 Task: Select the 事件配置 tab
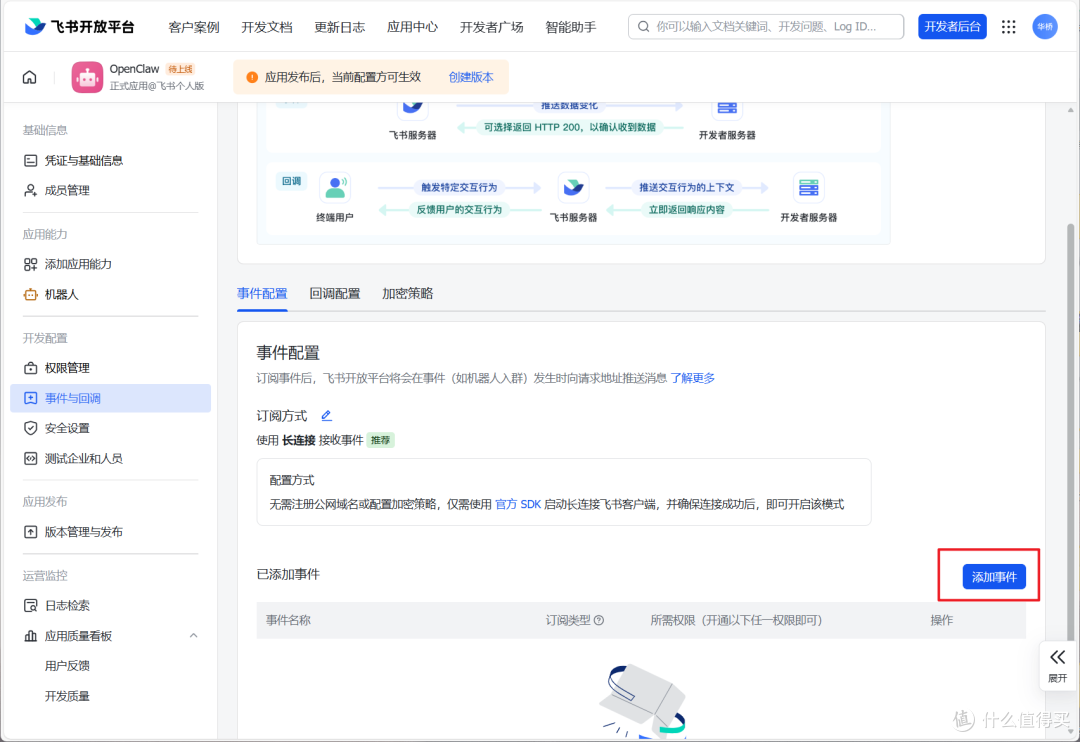pos(262,293)
